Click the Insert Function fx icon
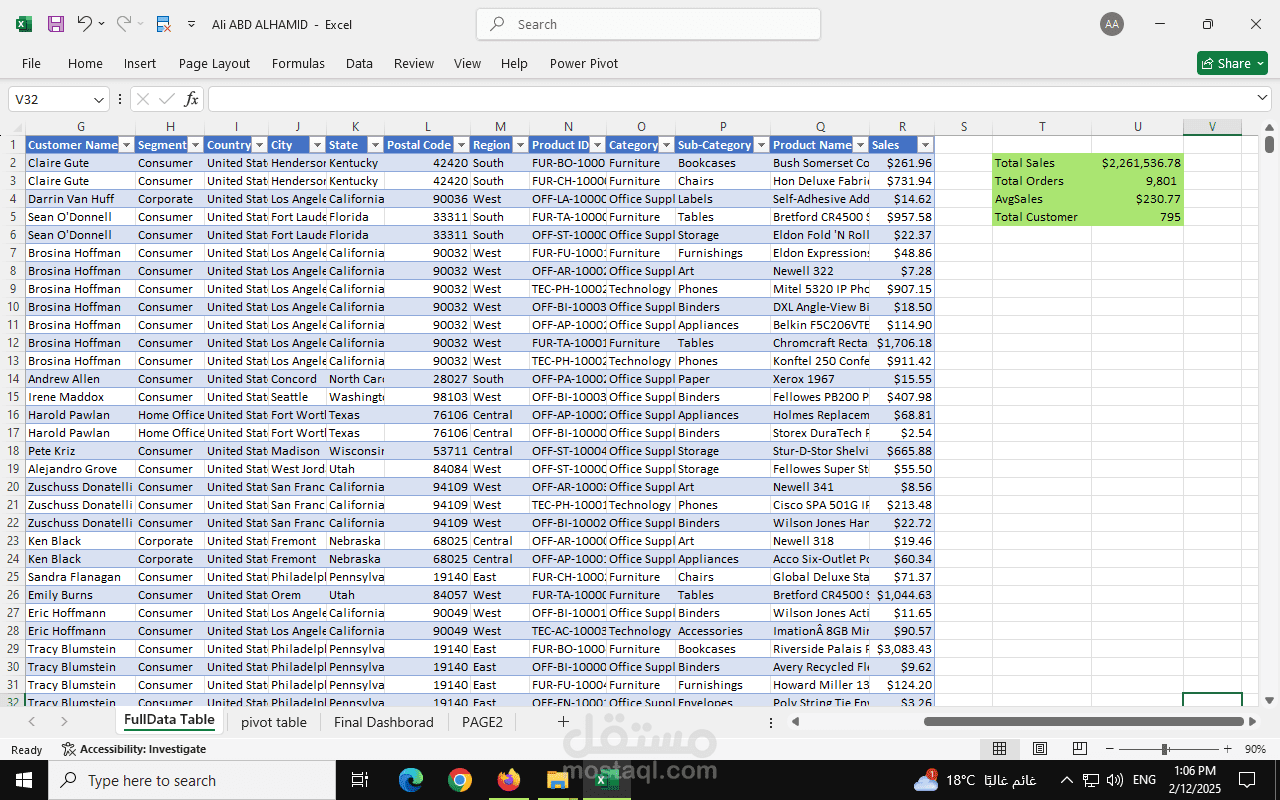Image resolution: width=1280 pixels, height=800 pixels. point(192,99)
